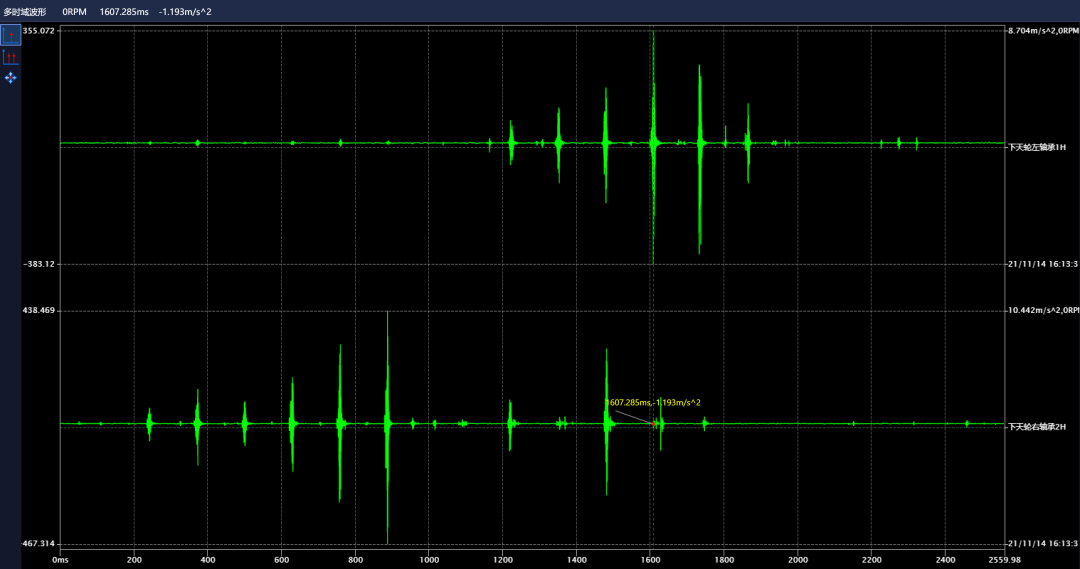Click the 1000 tick on time axis

[428, 561]
